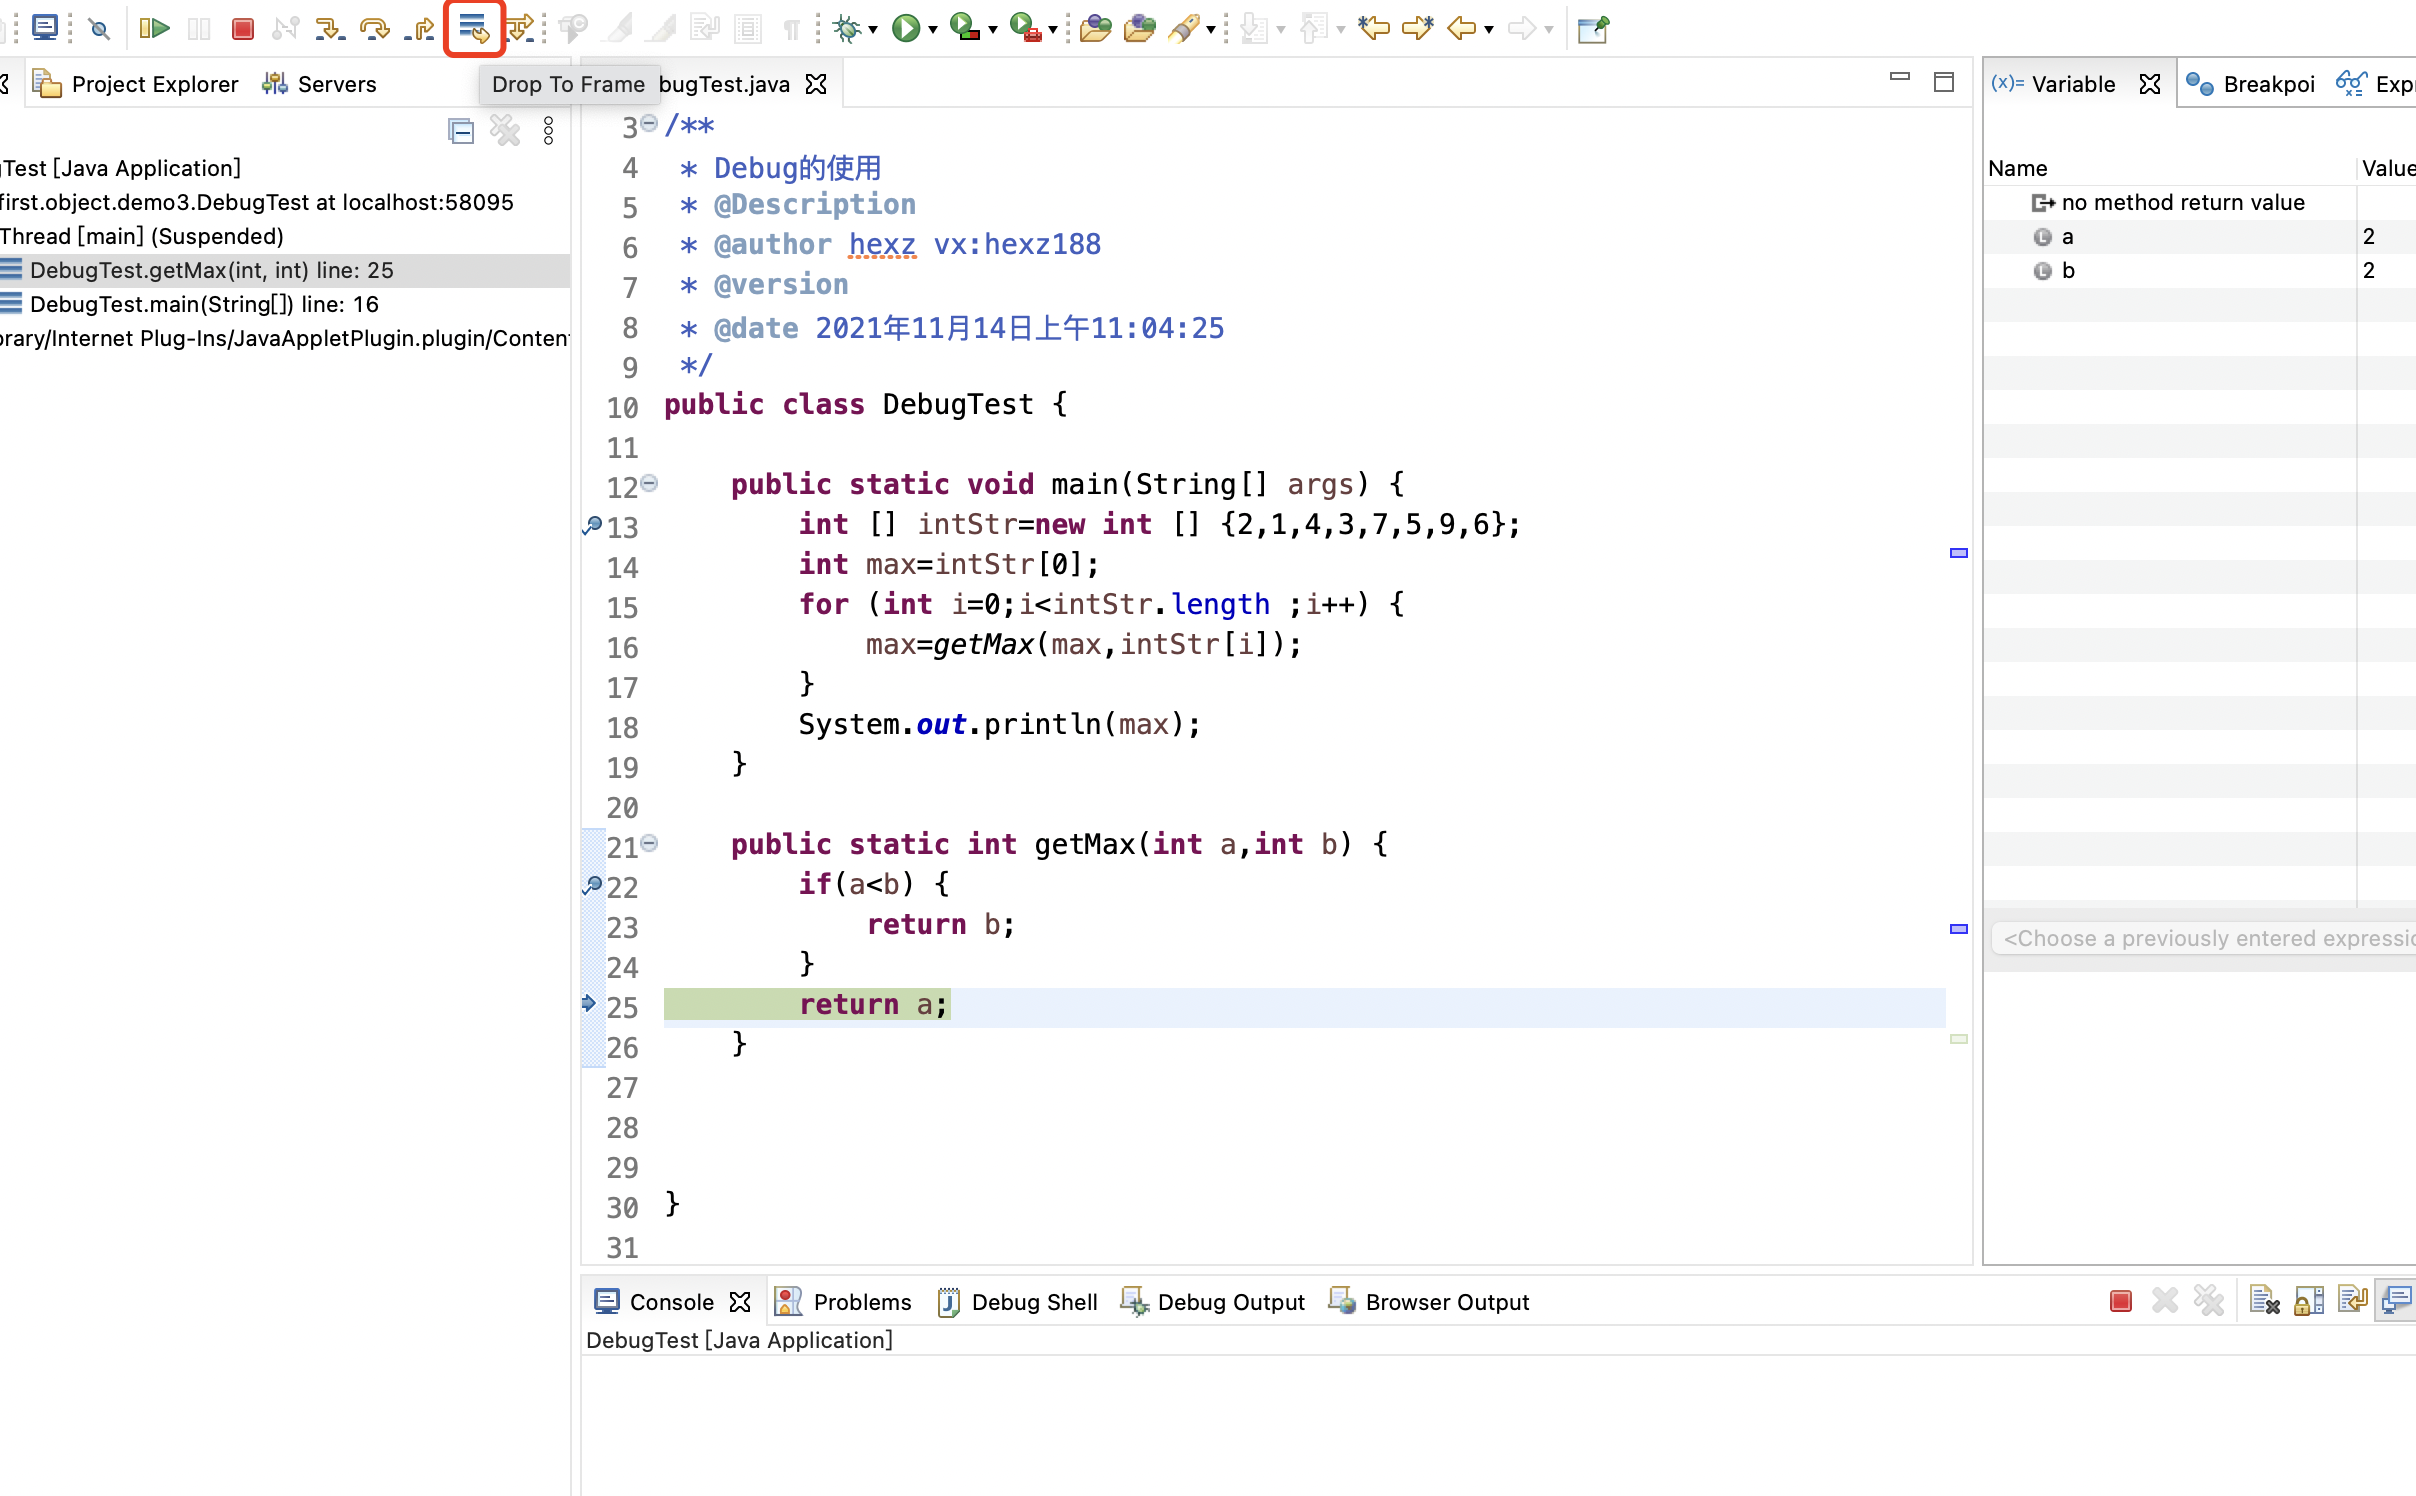Click the Resume debugging toolbar icon

pos(154,28)
